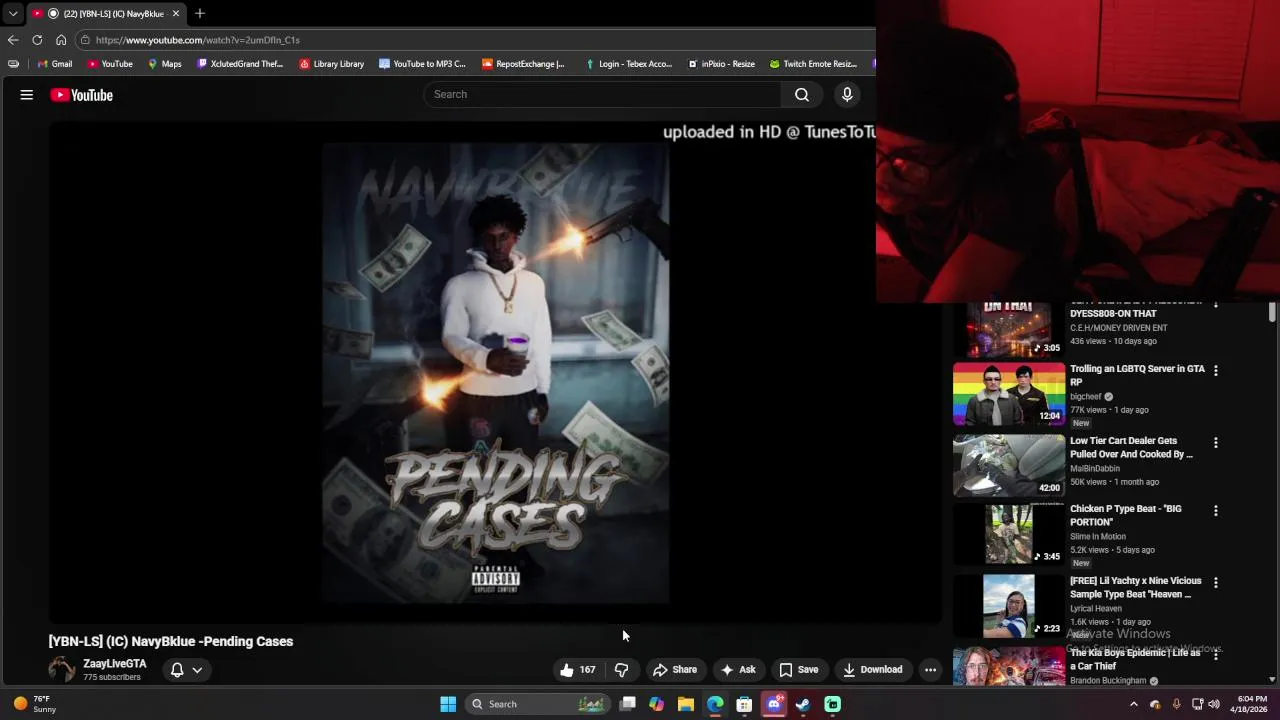Screen dimensions: 1280x720
Task: Switch to Microsoft Edge on taskbar
Action: [x=715, y=704]
